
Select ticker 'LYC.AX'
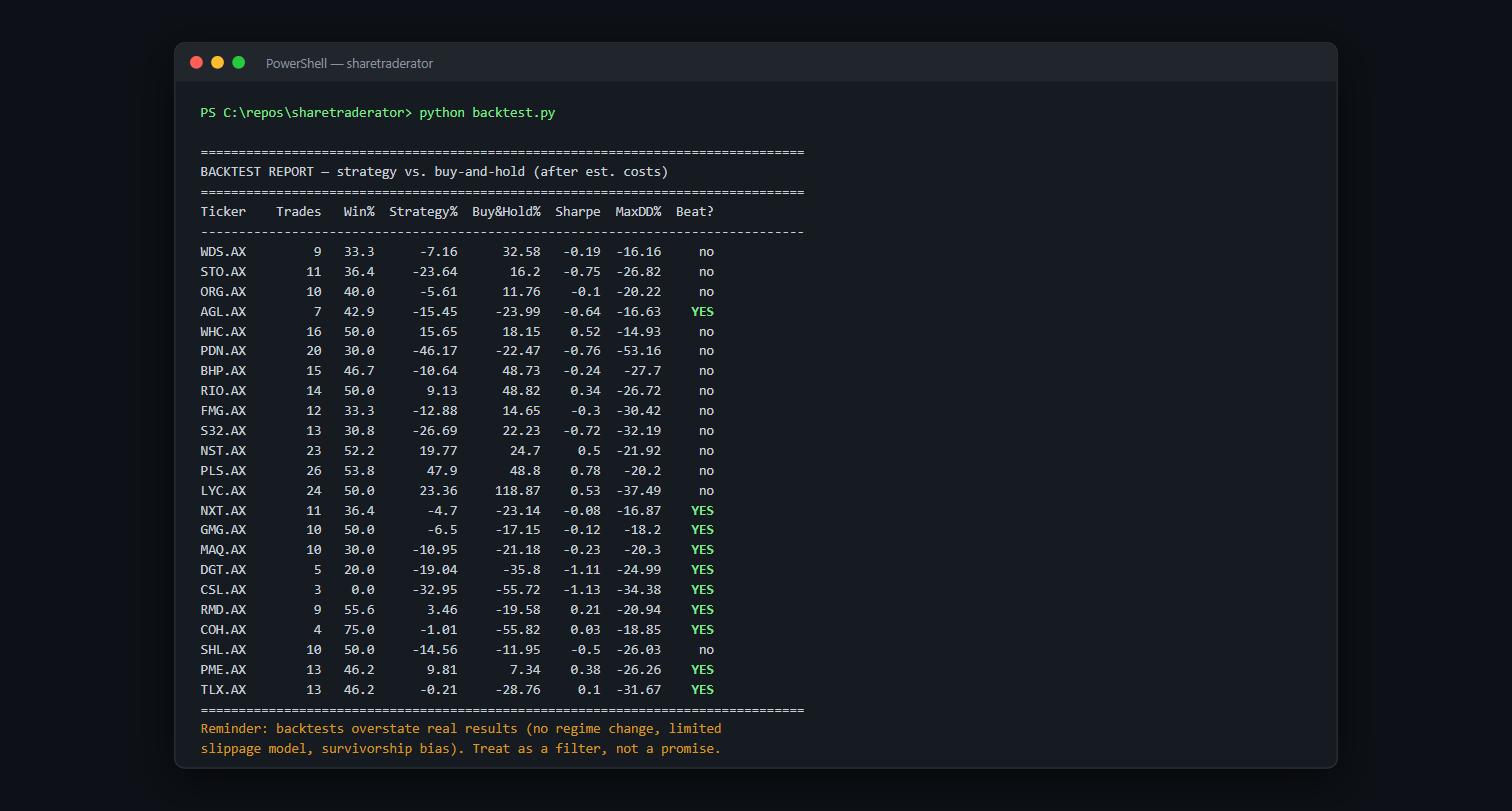[x=223, y=490]
